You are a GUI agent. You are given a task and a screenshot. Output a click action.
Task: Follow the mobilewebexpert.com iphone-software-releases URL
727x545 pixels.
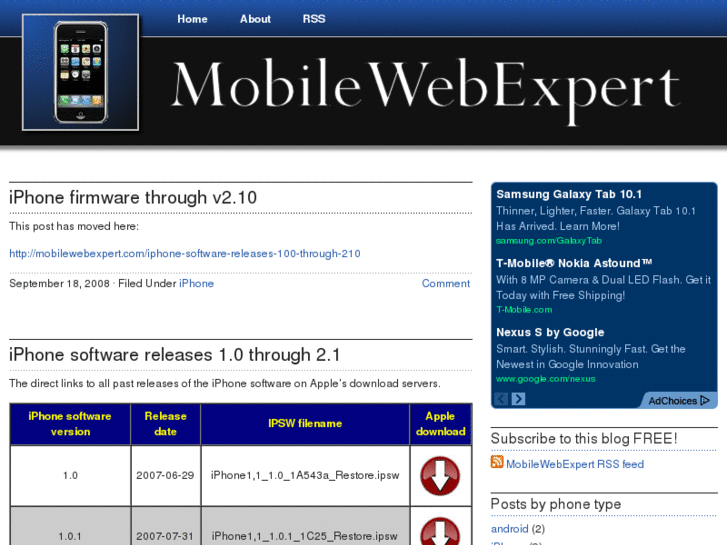[185, 254]
